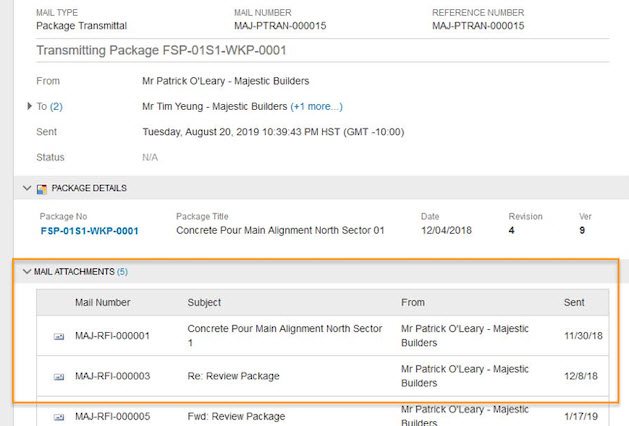
Task: Collapse the Mail Attachments section
Action: pyautogui.click(x=27, y=272)
